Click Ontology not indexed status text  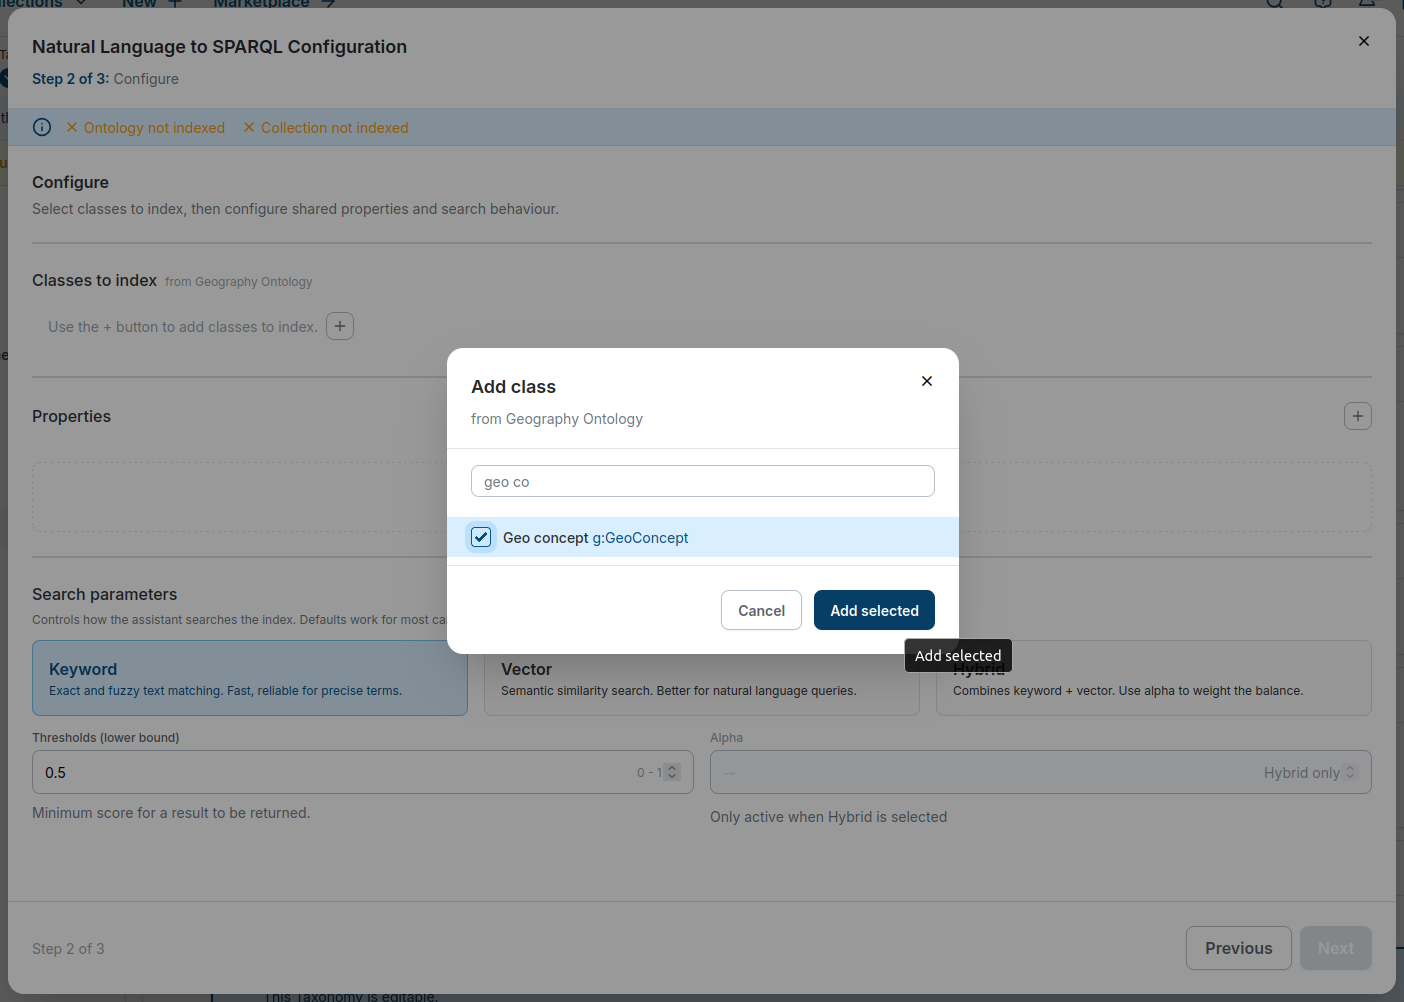(x=154, y=128)
